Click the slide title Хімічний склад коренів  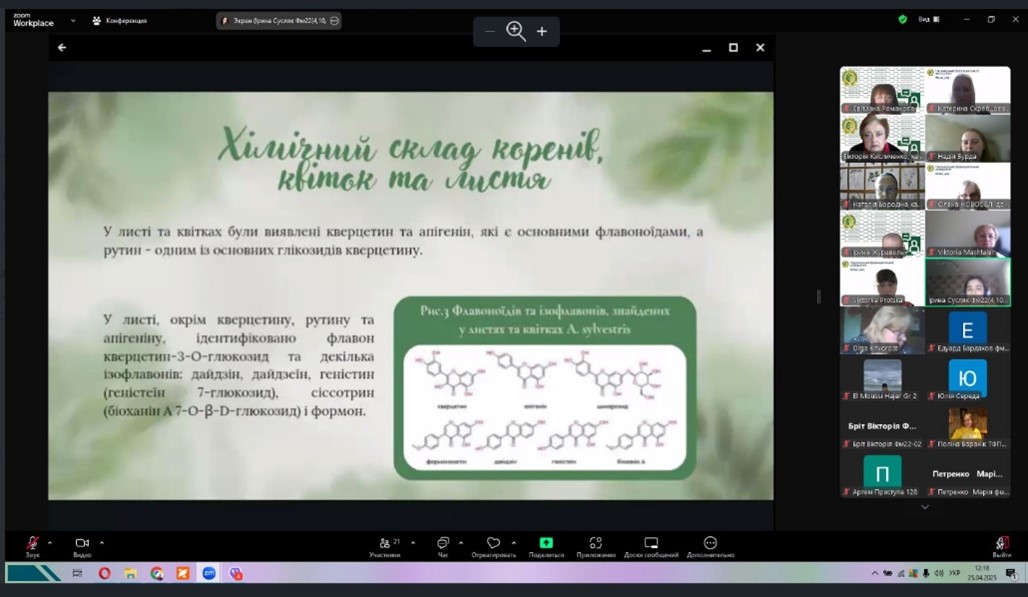coord(411,159)
